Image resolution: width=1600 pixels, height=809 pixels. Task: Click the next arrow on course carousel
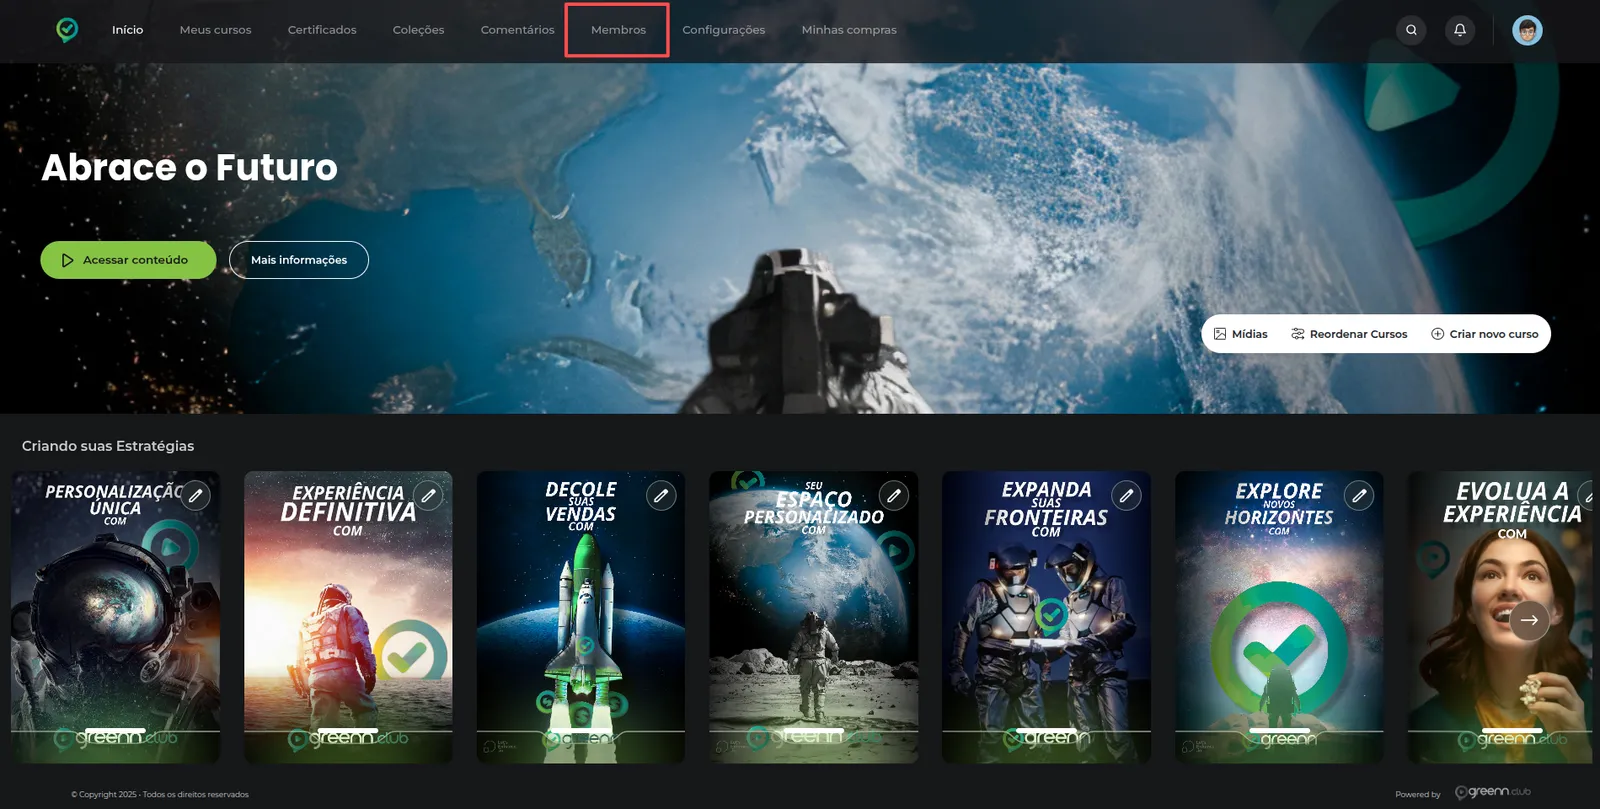click(x=1529, y=620)
